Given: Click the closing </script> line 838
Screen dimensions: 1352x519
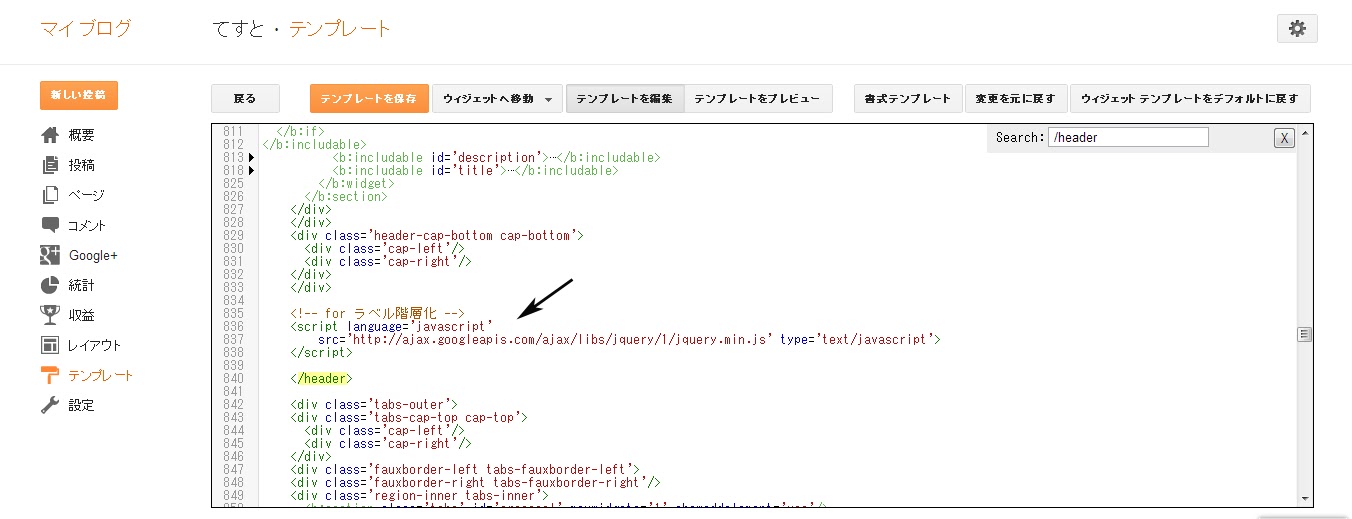Looking at the screenshot, I should pos(321,353).
